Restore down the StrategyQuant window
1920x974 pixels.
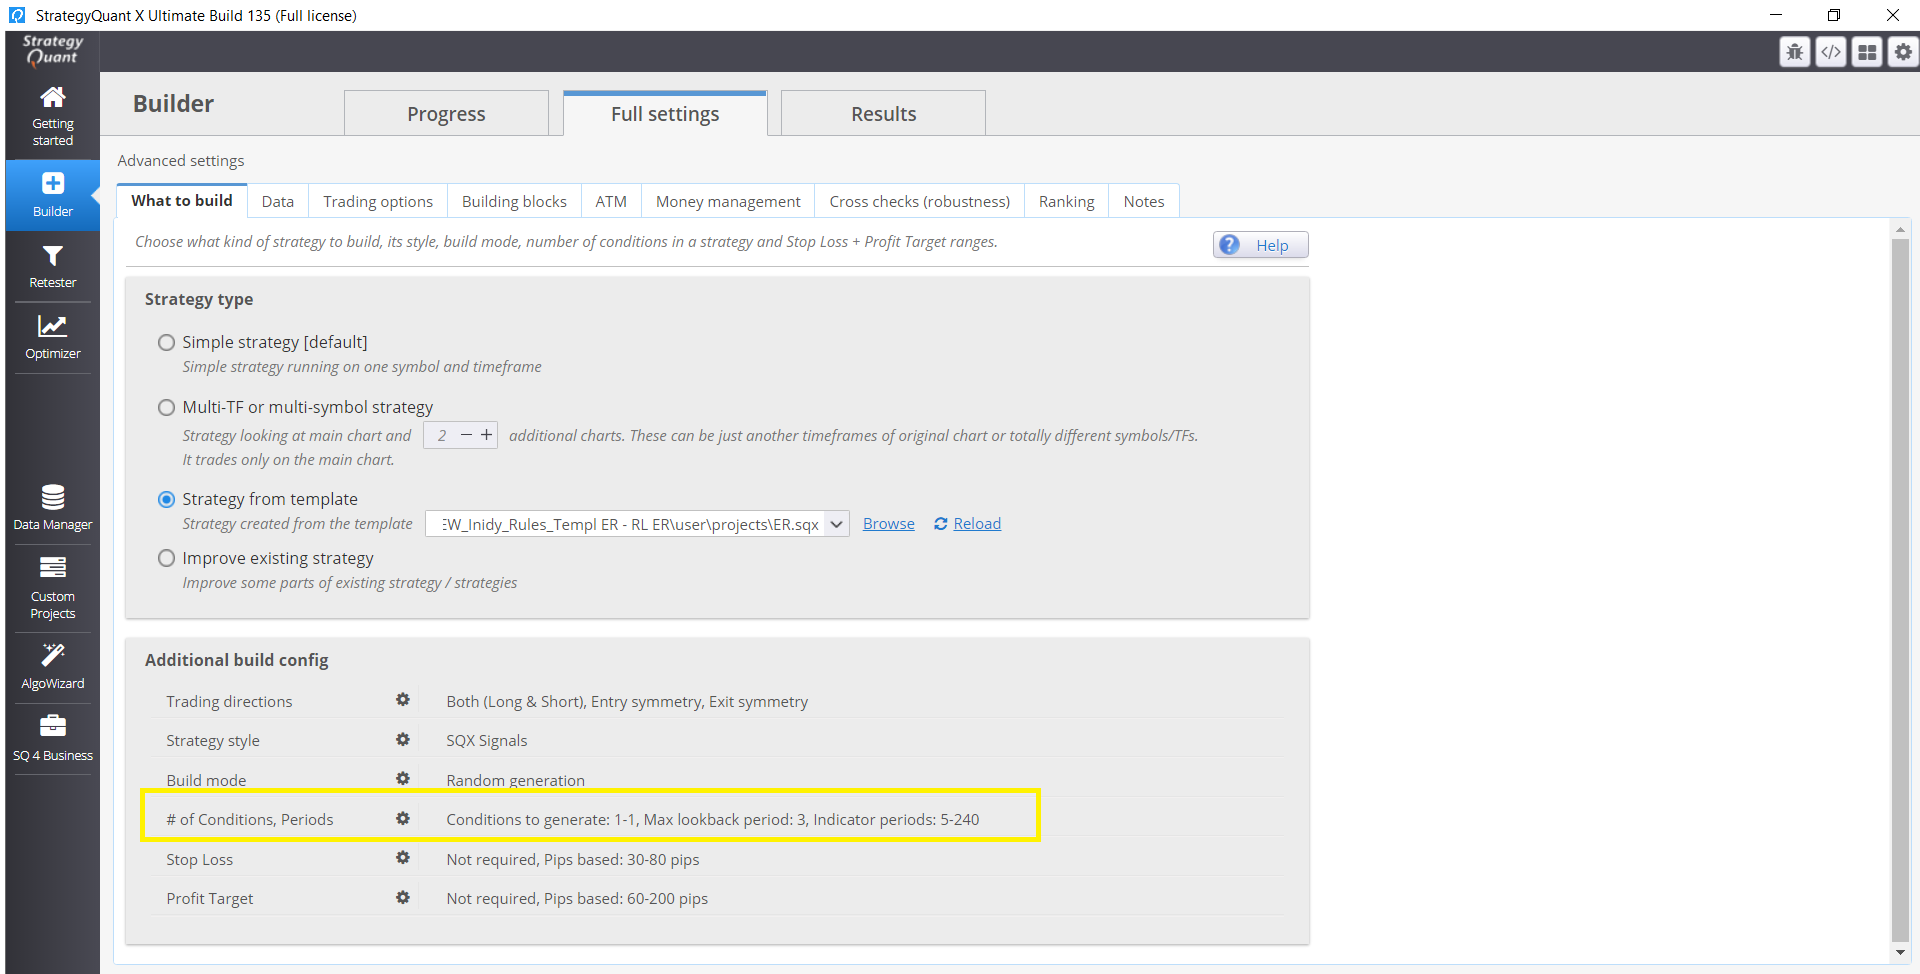1834,15
